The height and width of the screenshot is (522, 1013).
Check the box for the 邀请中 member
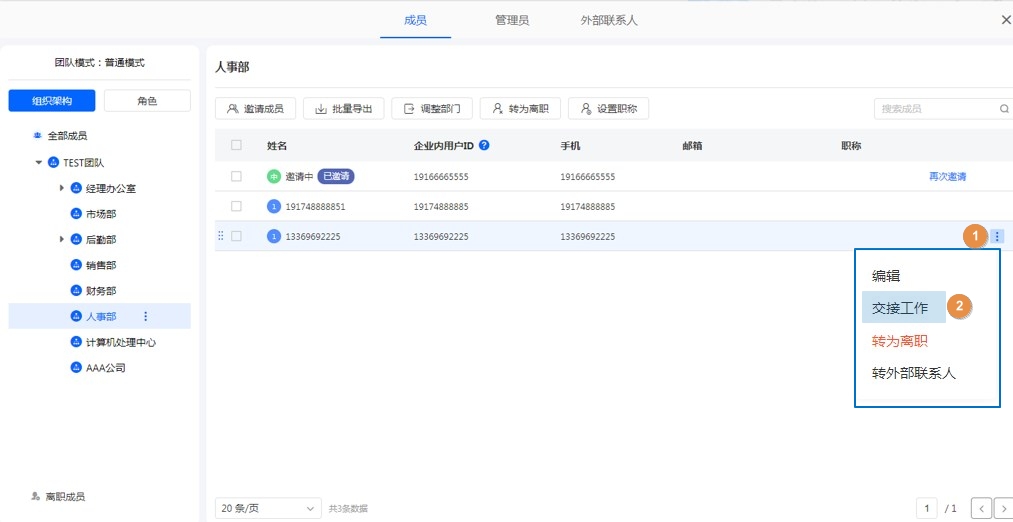point(236,176)
